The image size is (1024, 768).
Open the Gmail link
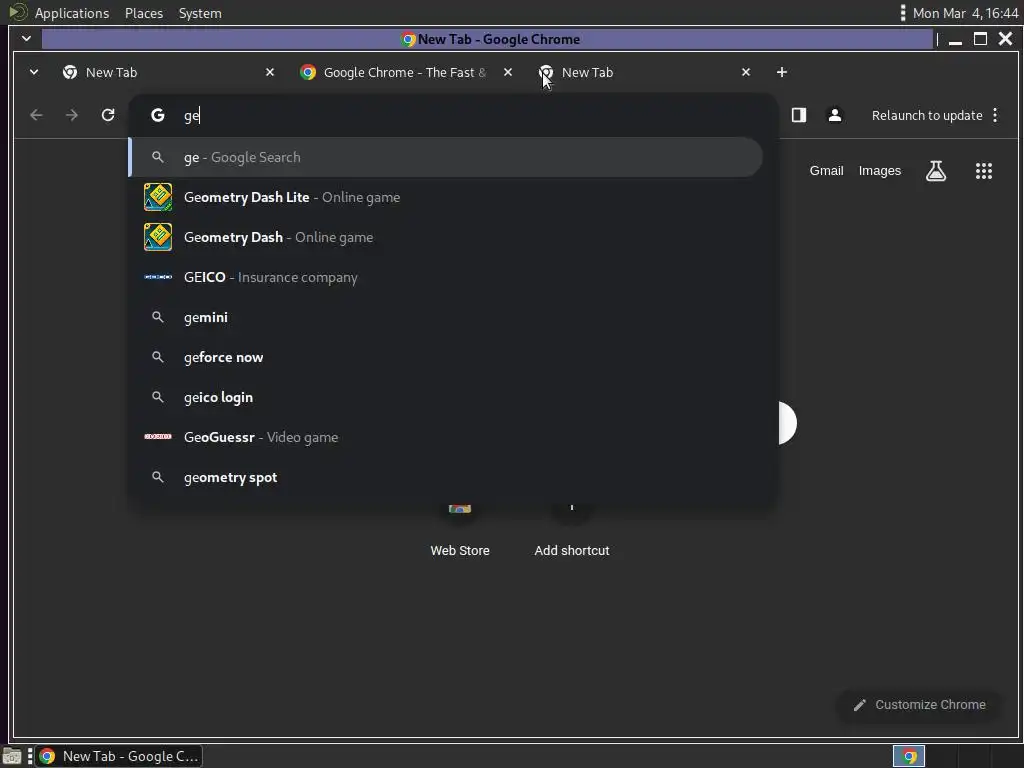[x=826, y=170]
